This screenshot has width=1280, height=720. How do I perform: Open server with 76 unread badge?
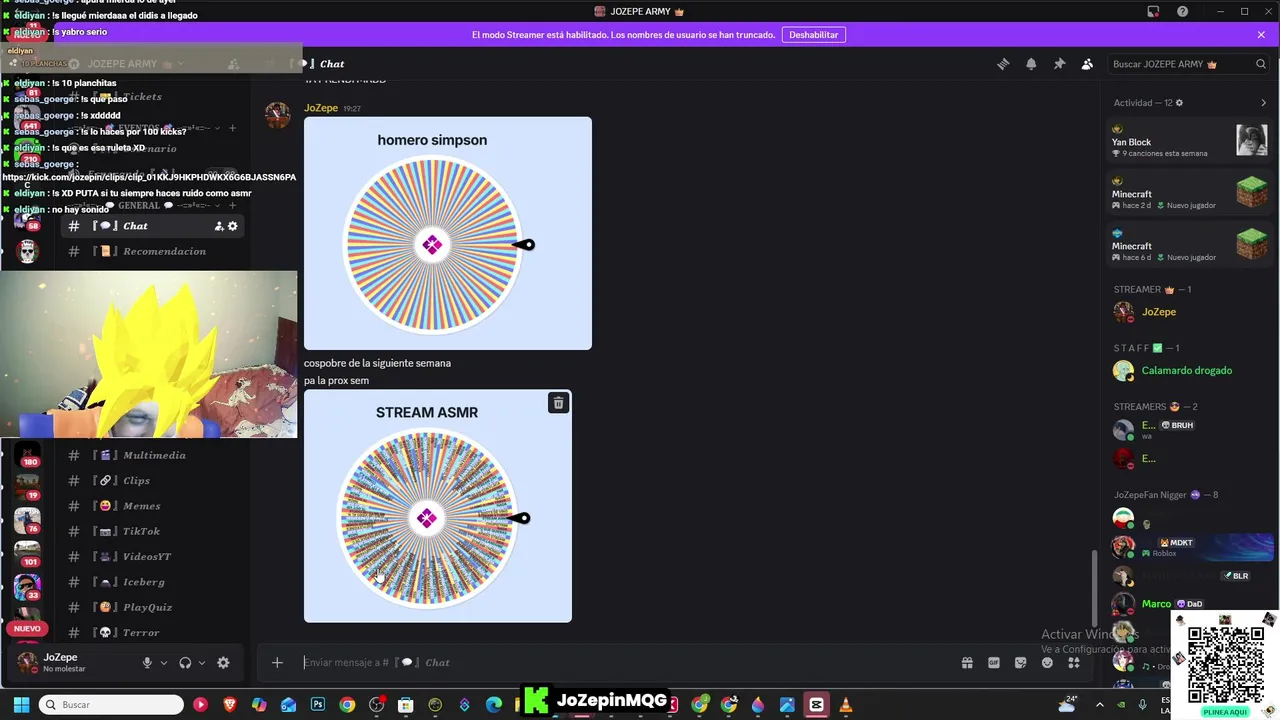[28, 520]
